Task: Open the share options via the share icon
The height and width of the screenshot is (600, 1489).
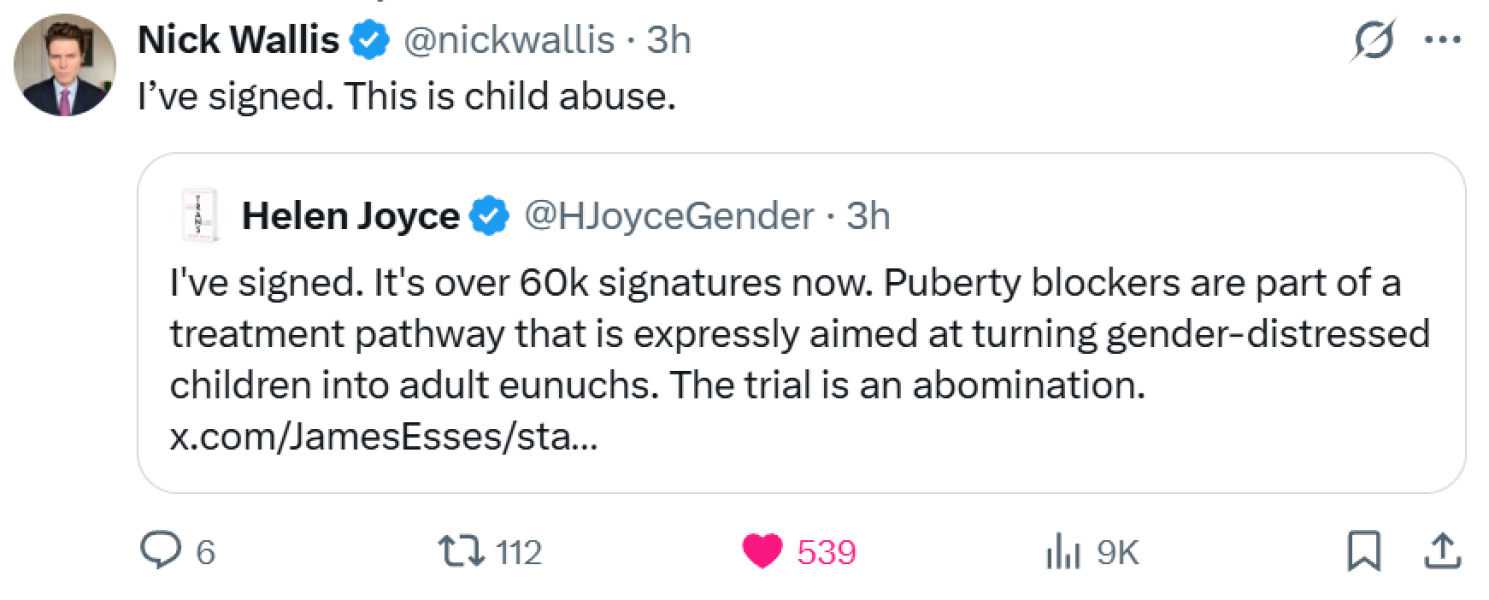Action: click(1441, 550)
